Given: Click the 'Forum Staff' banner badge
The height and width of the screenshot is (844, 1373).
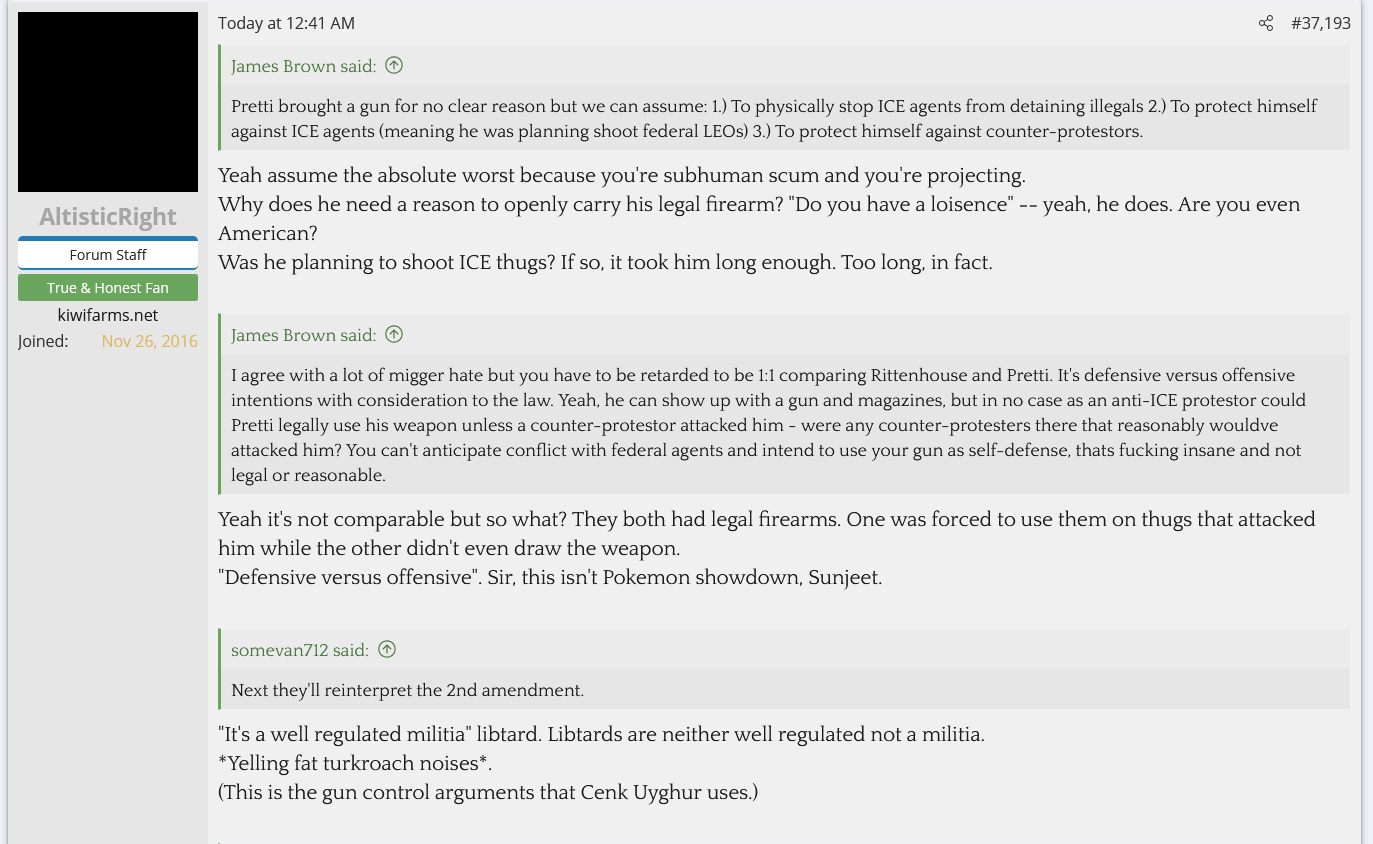Looking at the screenshot, I should [108, 255].
